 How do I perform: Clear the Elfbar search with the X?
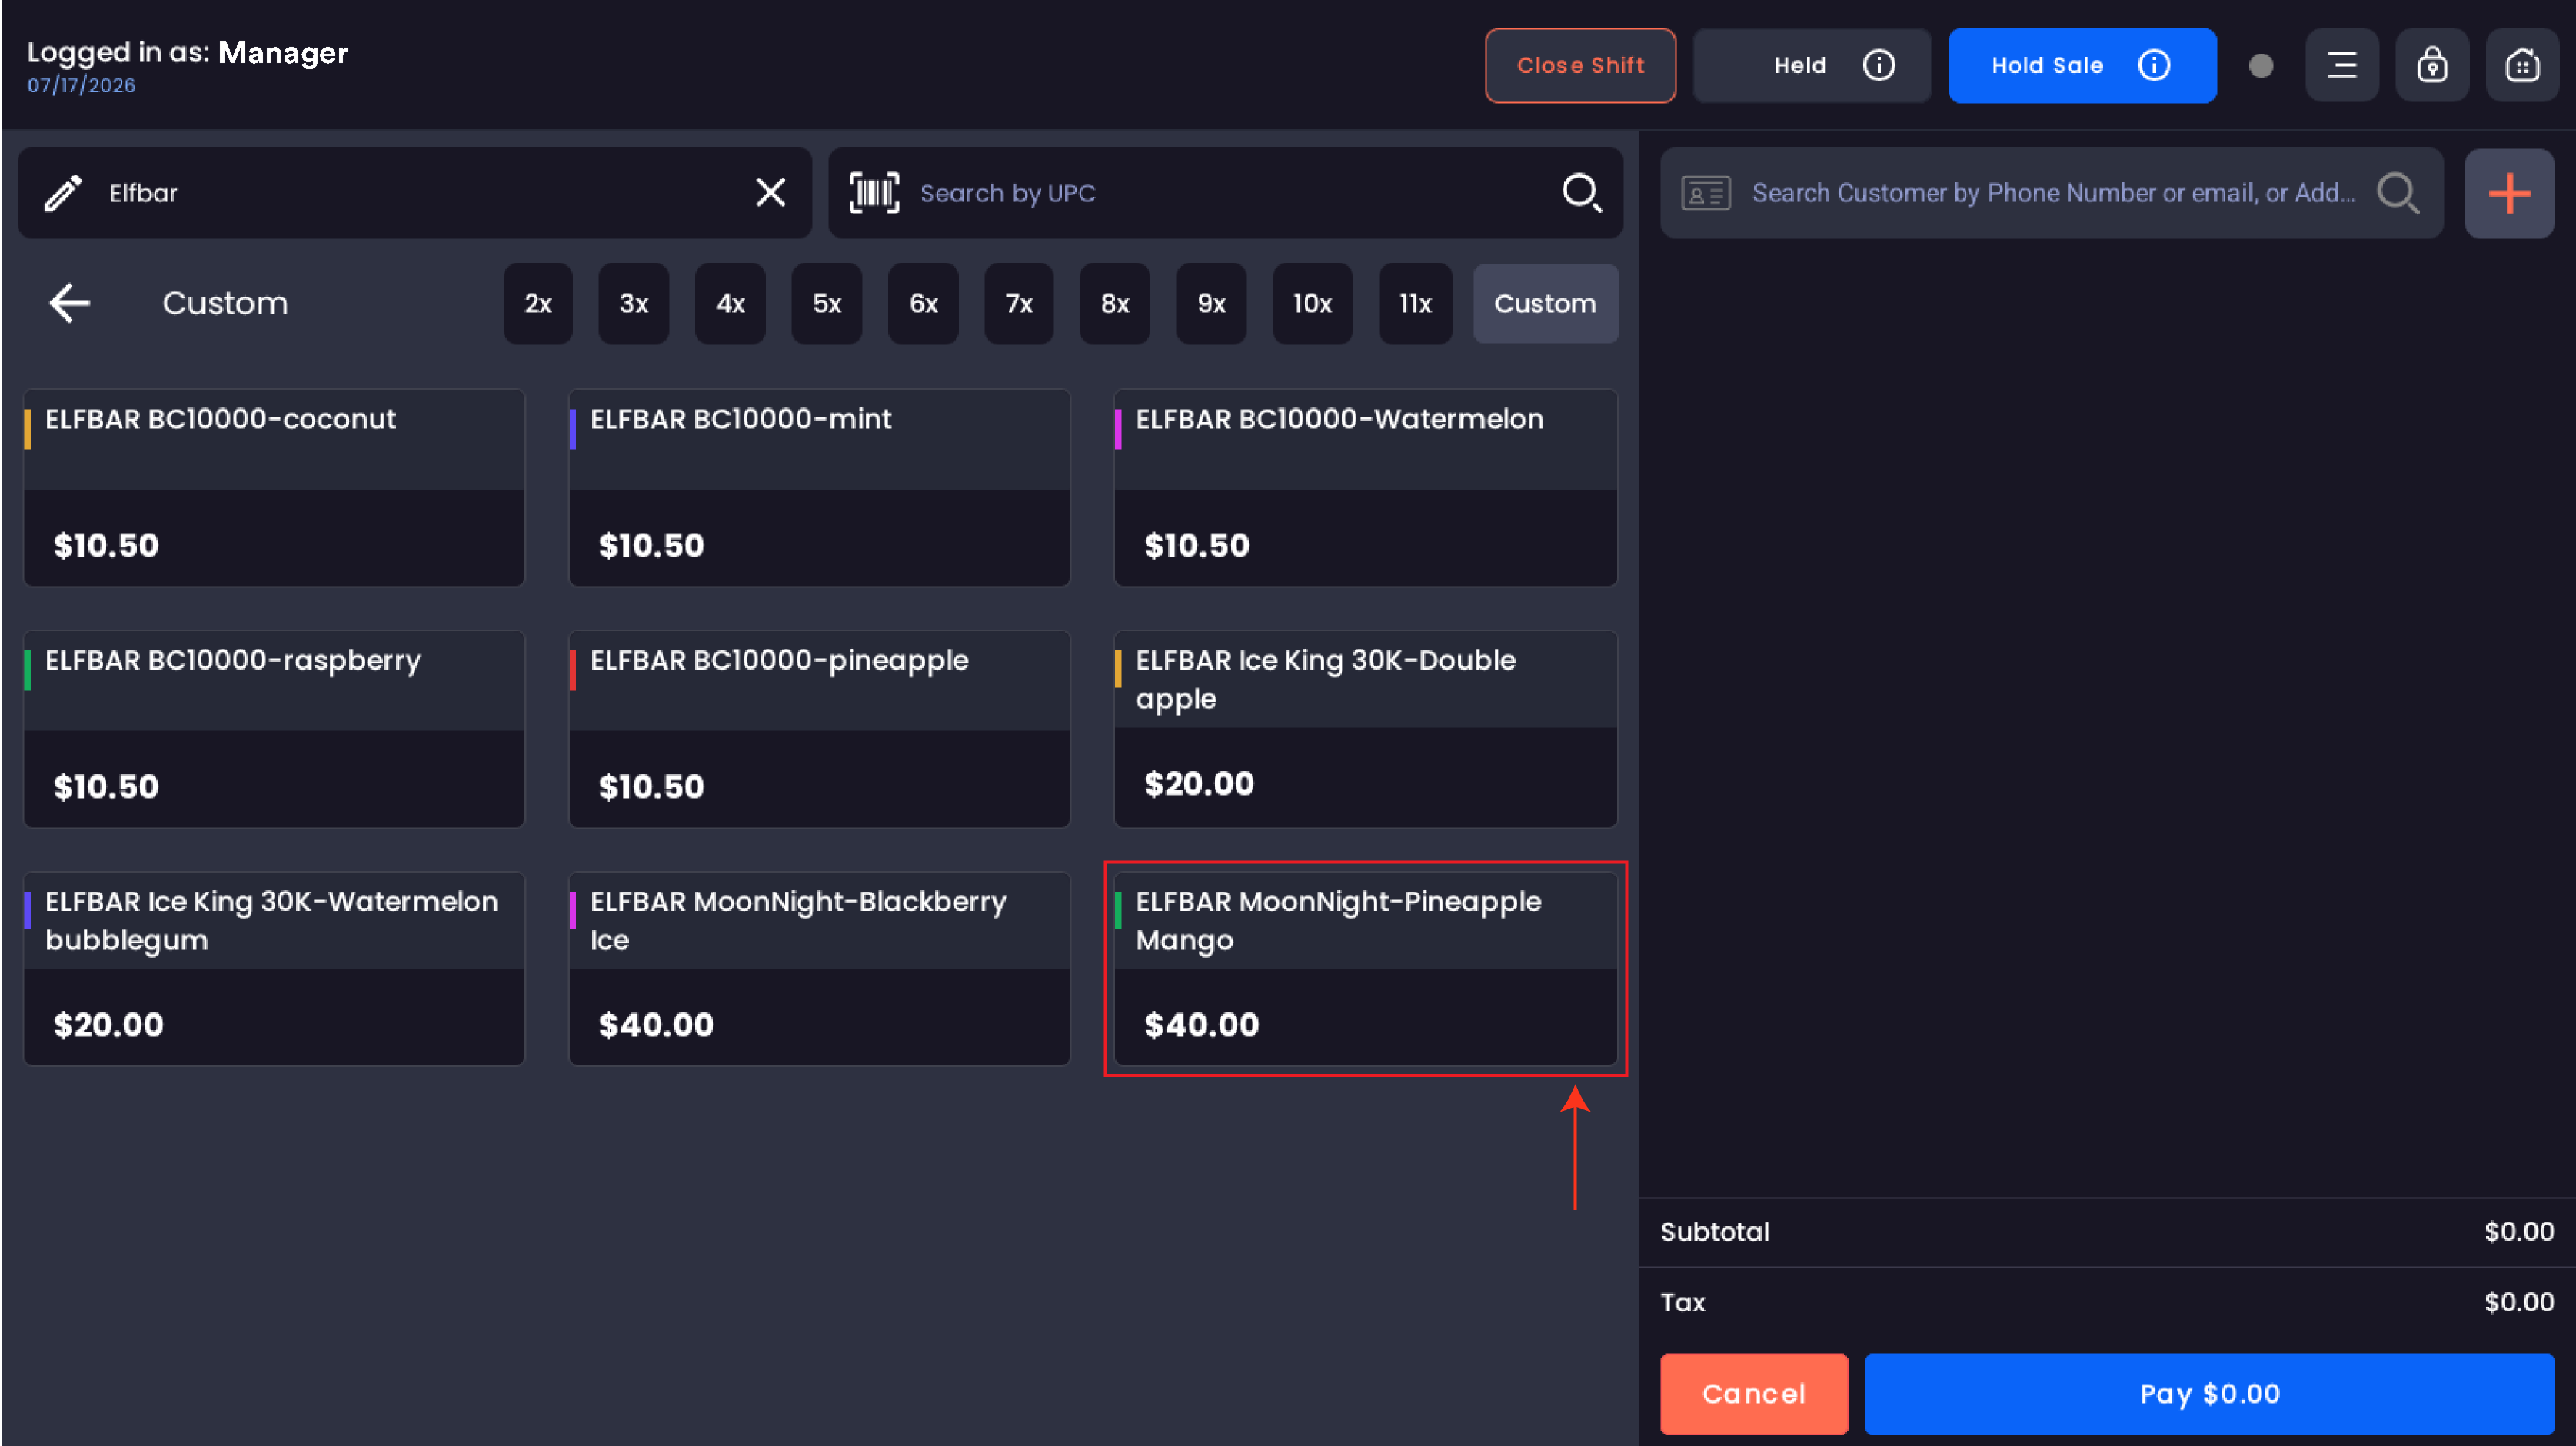[770, 192]
